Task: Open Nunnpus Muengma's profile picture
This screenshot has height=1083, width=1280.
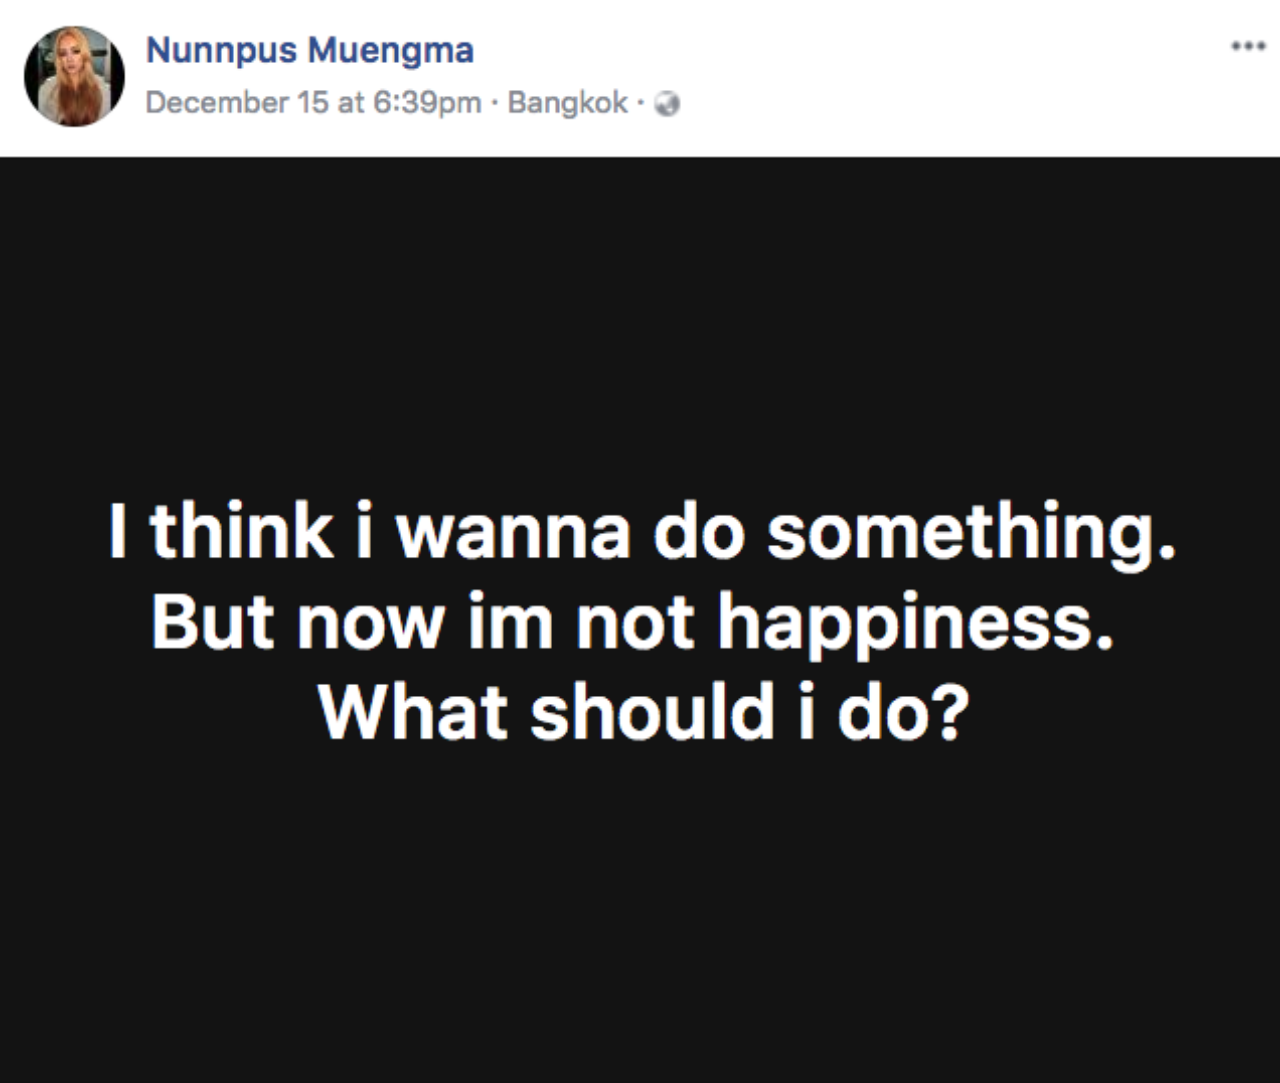Action: [74, 77]
